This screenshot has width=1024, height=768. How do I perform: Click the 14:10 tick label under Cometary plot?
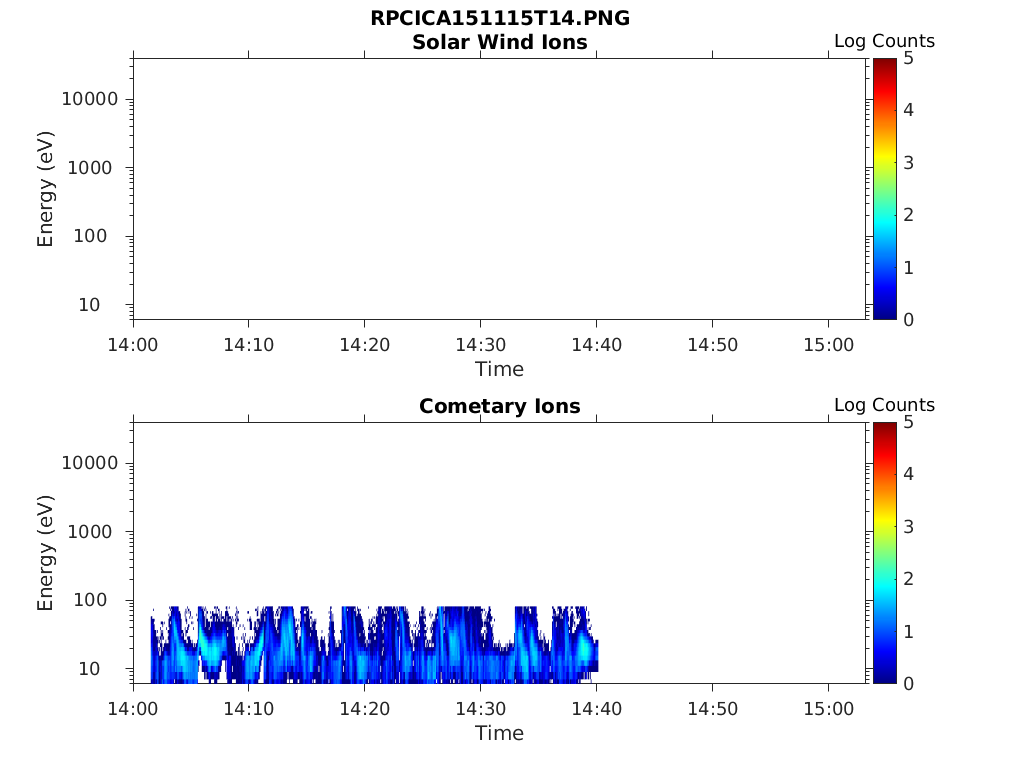point(249,709)
